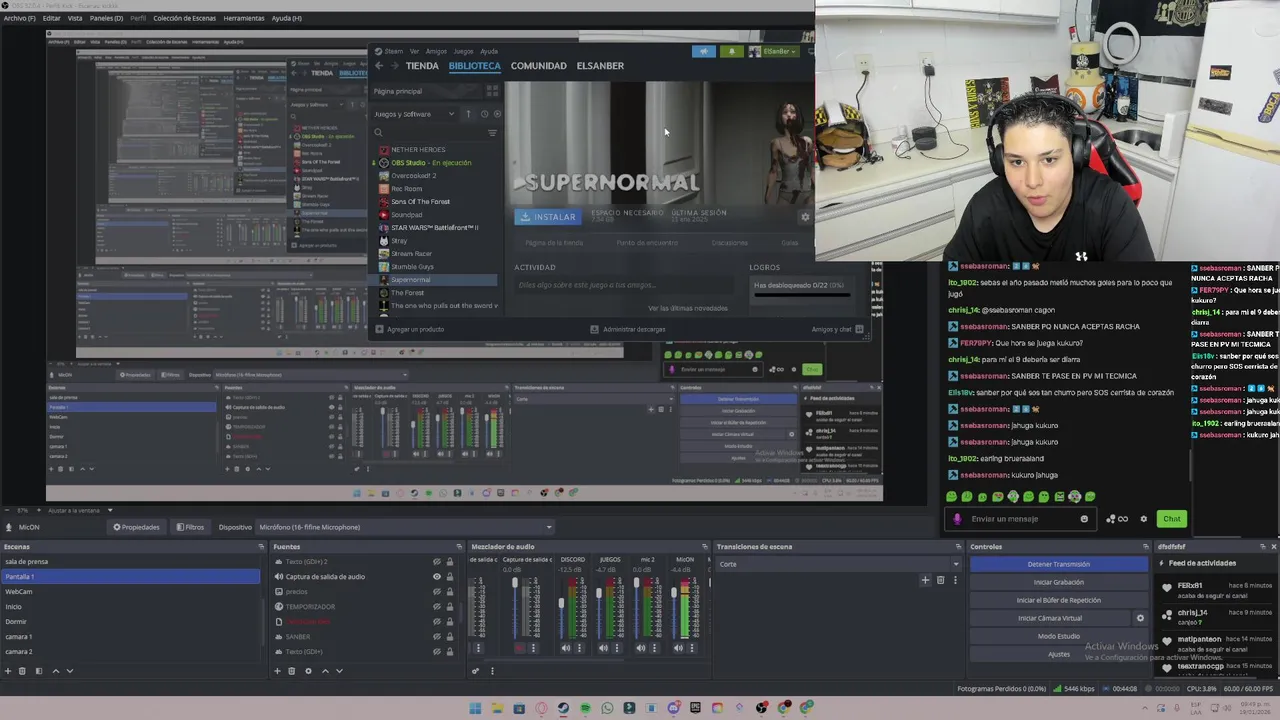Viewport: 1280px width, 720px height.
Task: Move scene down in Escenas panel
Action: pyautogui.click(x=70, y=671)
